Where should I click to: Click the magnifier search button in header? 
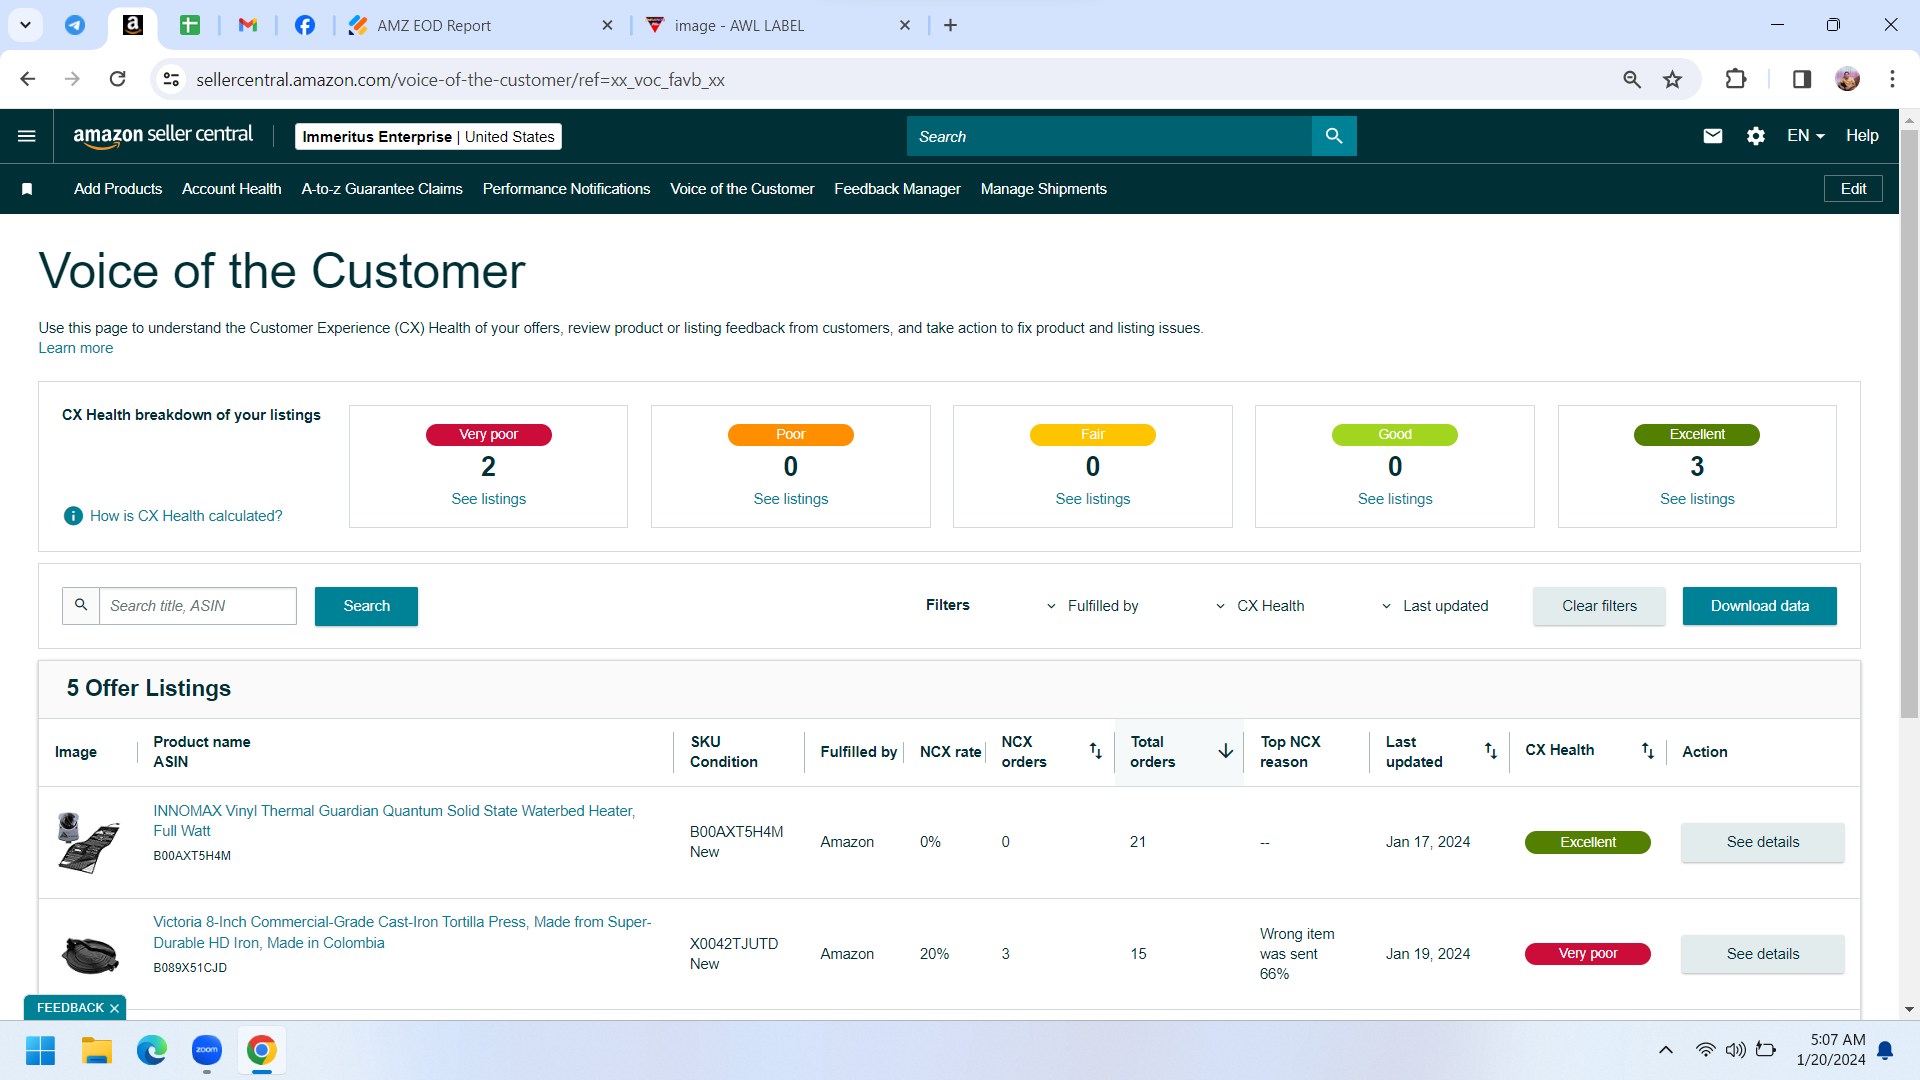pyautogui.click(x=1334, y=136)
